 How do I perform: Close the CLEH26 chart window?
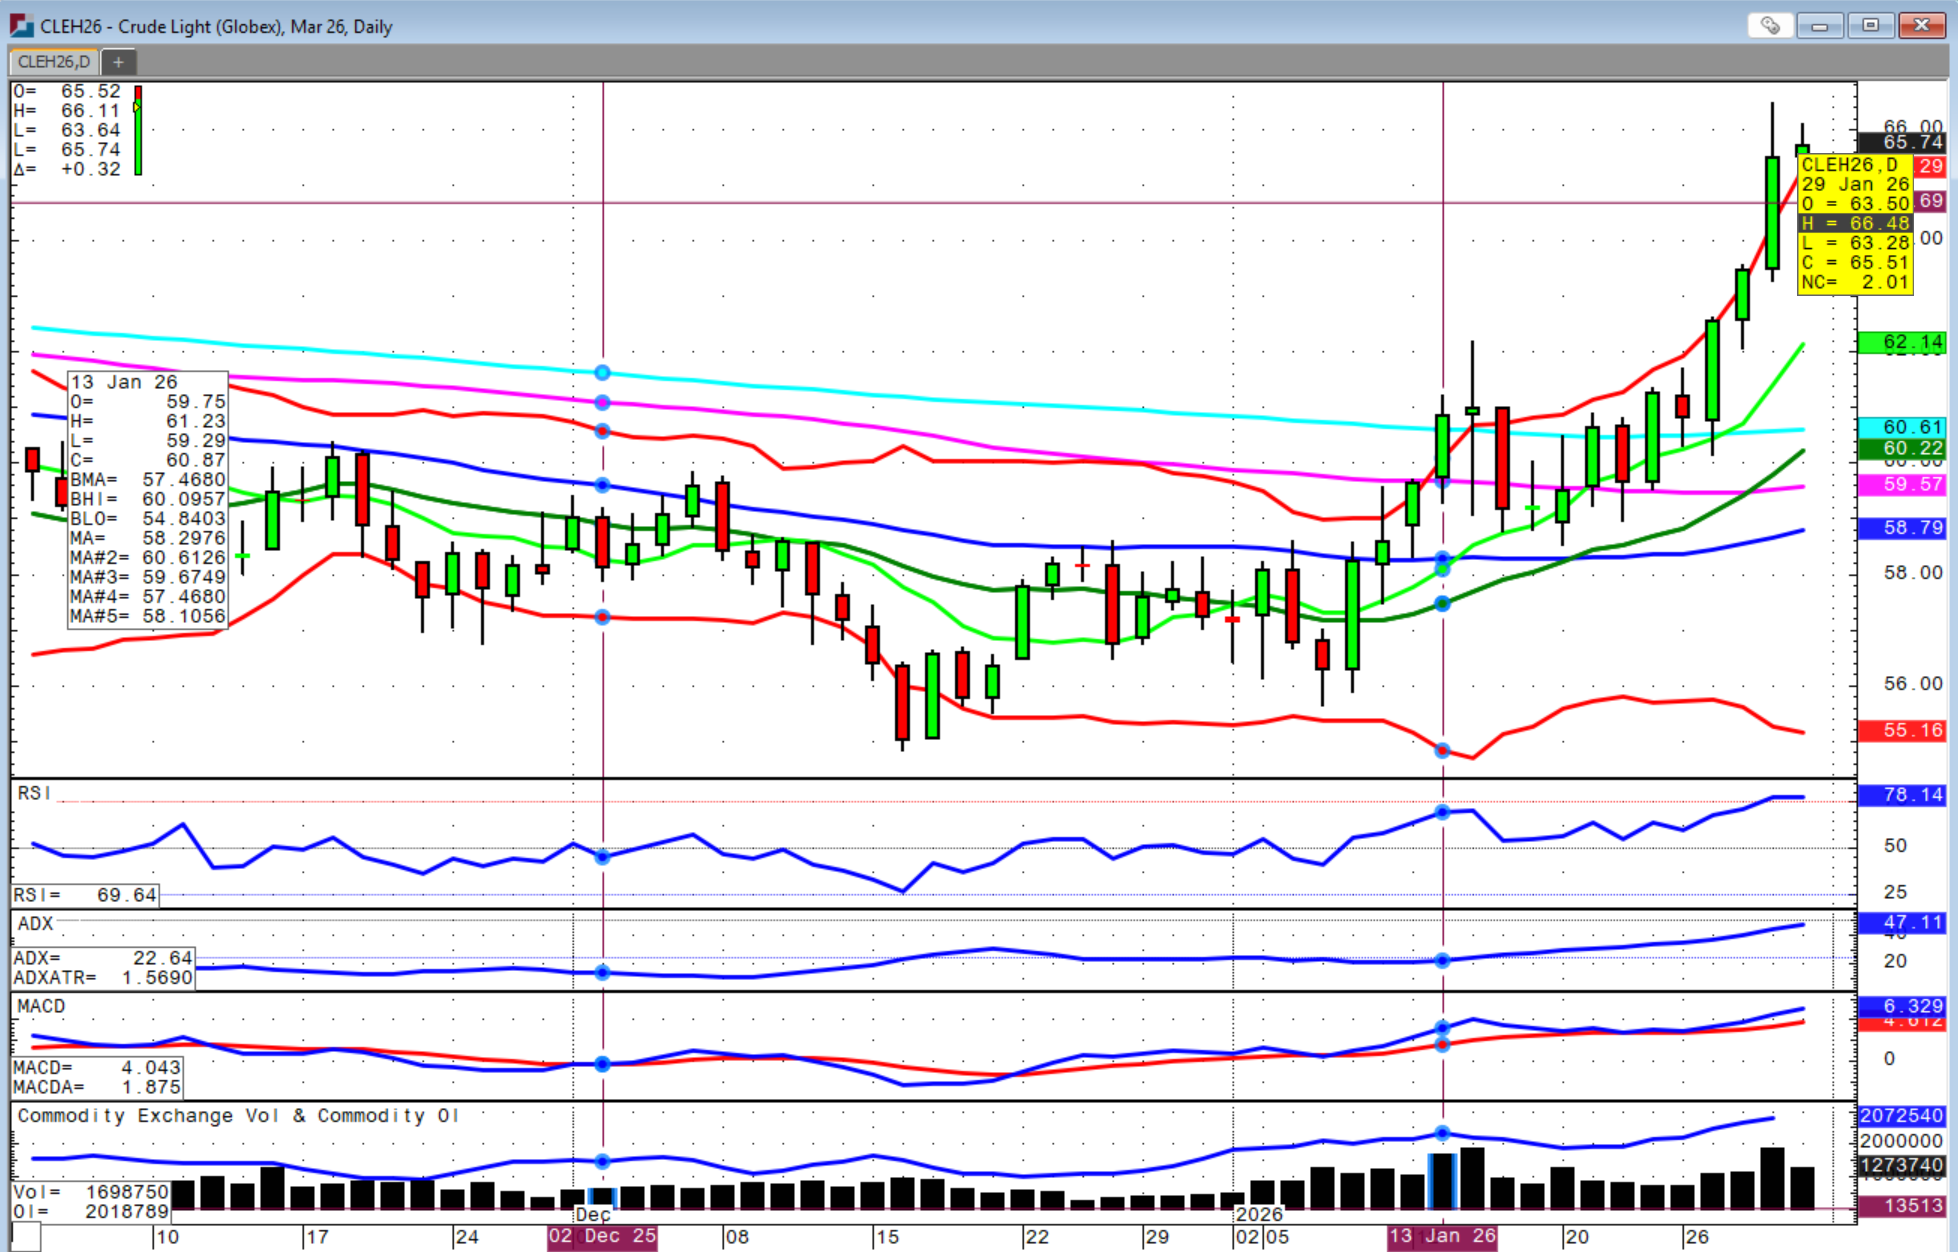click(x=1922, y=26)
